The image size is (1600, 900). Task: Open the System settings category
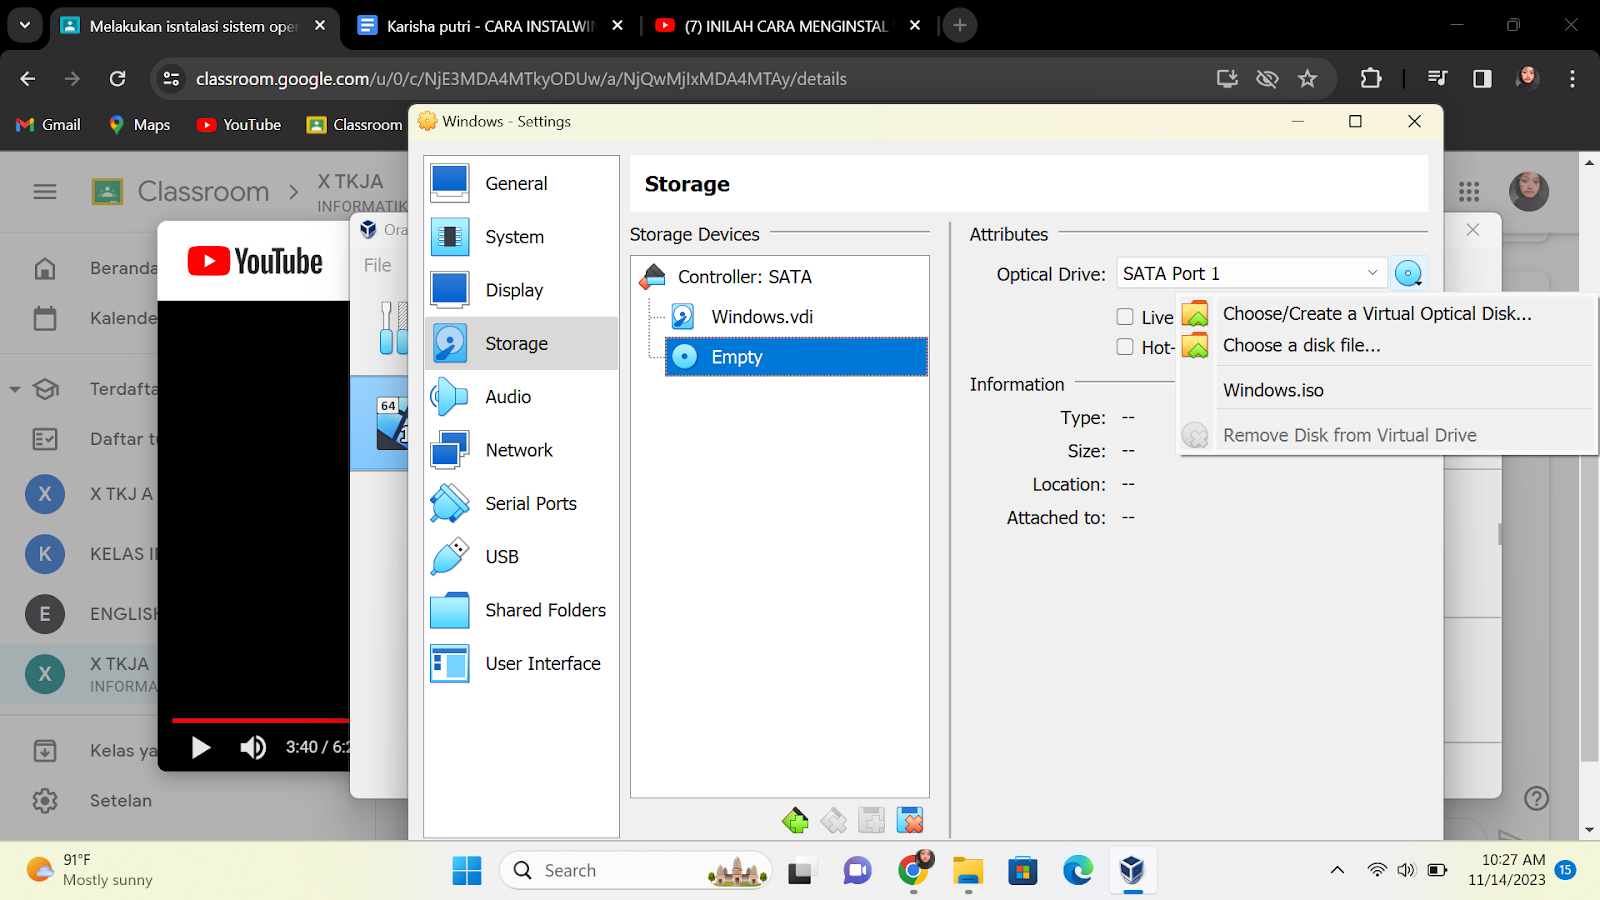tap(521, 237)
